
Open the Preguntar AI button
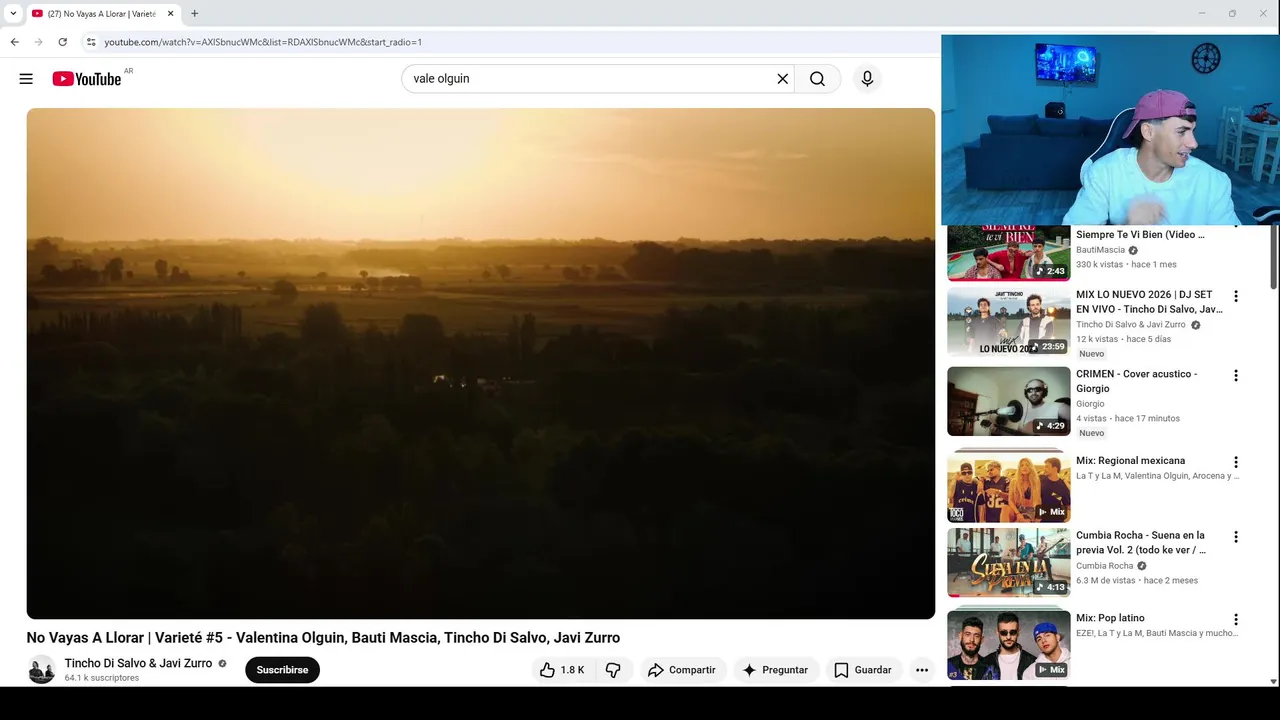pos(775,670)
